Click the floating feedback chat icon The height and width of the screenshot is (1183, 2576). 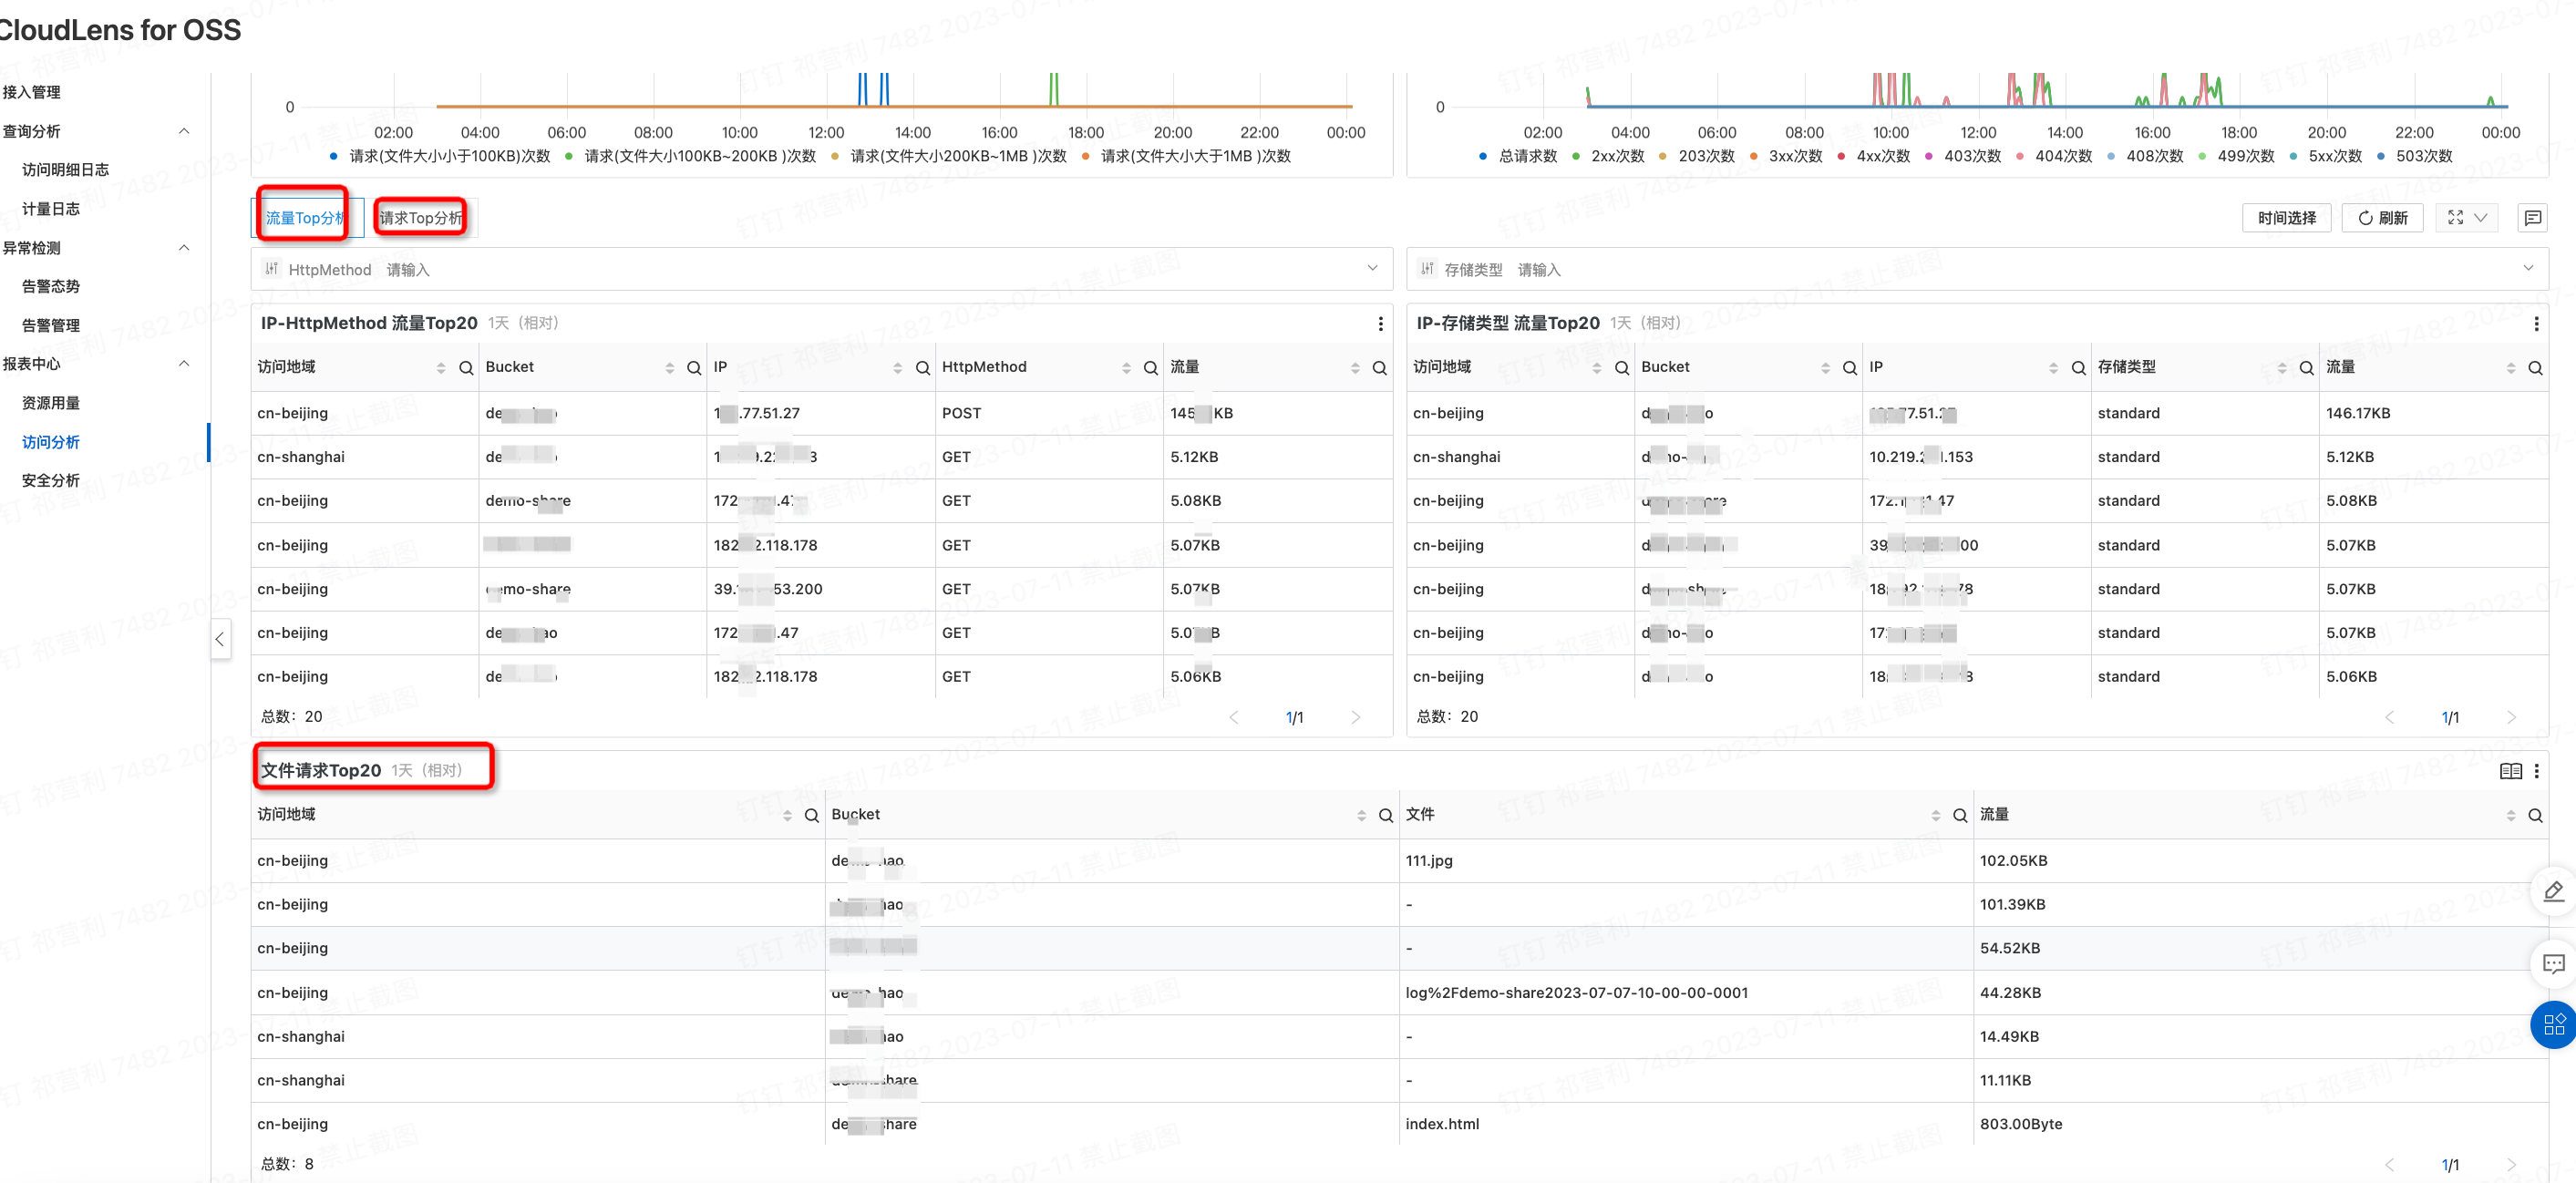click(2553, 963)
